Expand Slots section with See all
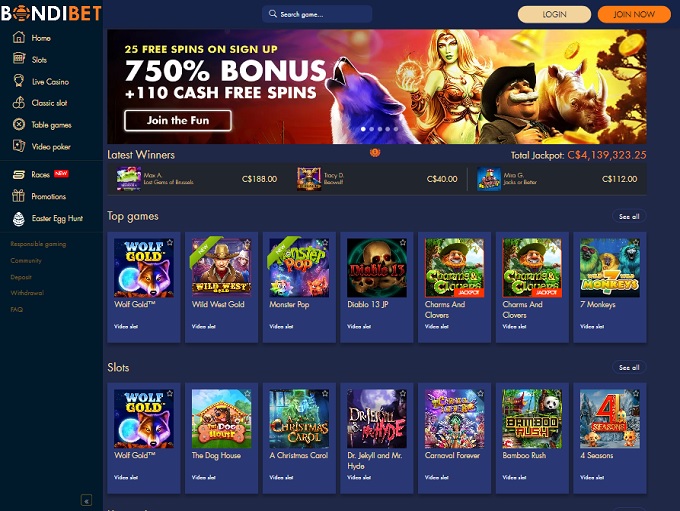 click(629, 367)
